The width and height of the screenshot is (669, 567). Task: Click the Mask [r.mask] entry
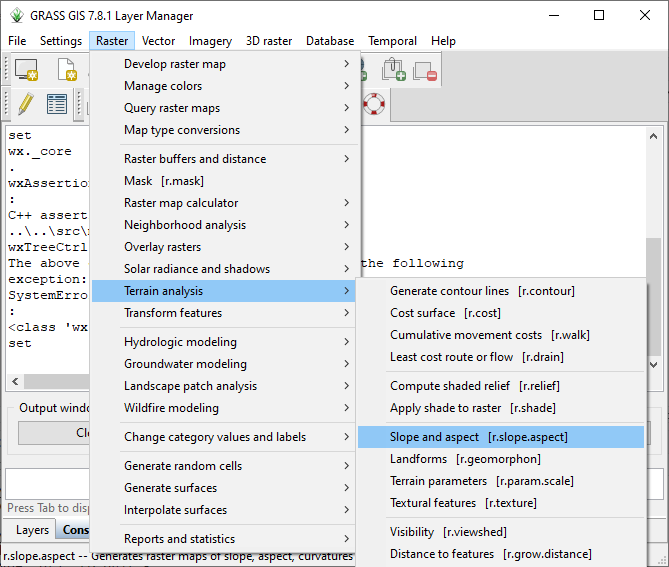pos(158,181)
